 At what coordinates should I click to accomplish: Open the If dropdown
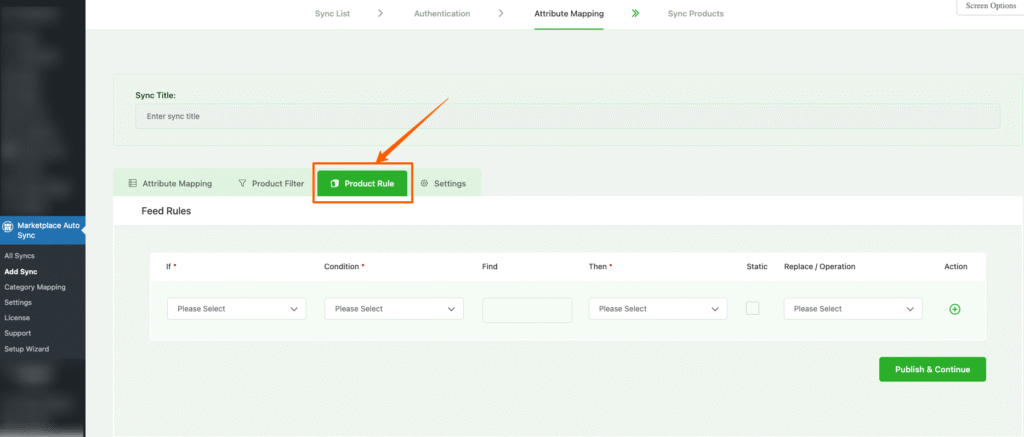(x=236, y=309)
